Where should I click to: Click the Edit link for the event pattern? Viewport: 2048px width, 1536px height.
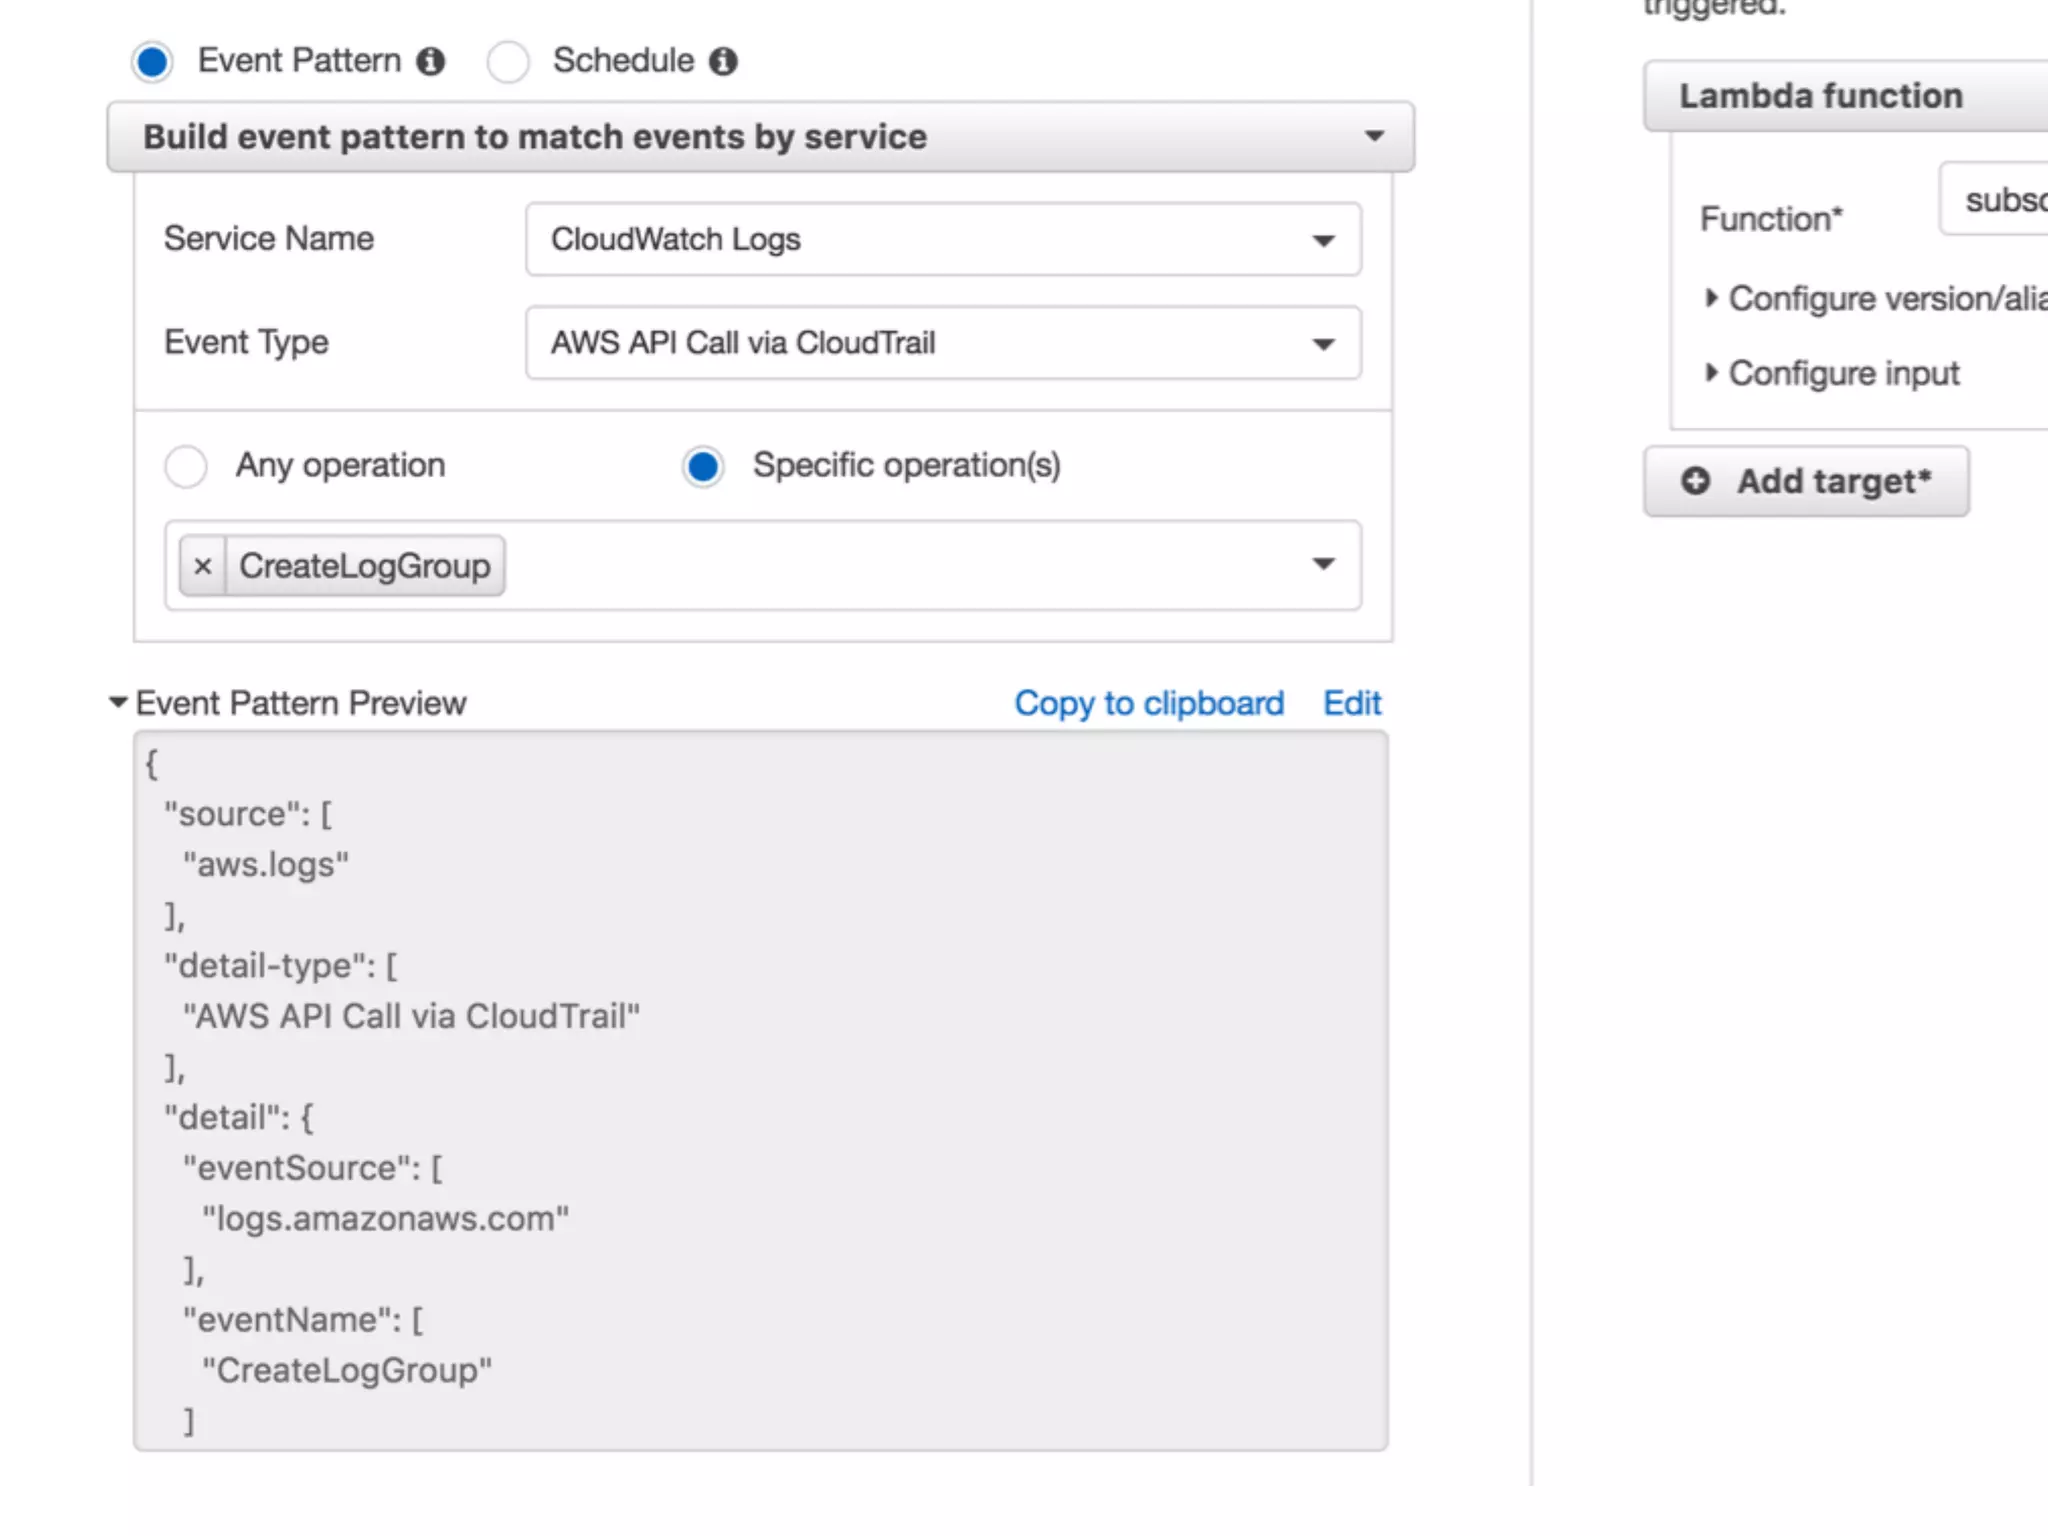pos(1352,703)
